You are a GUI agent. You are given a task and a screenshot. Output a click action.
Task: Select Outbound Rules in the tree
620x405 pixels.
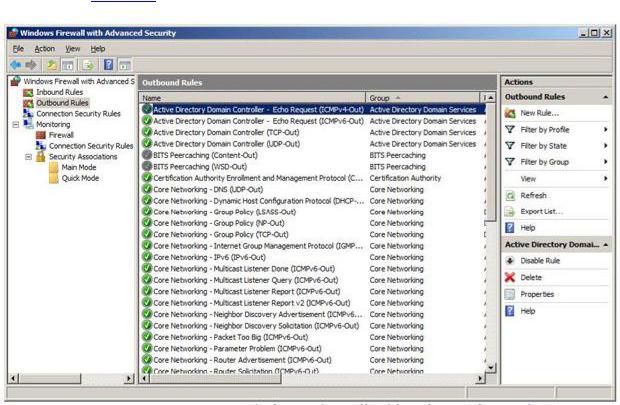[62, 103]
